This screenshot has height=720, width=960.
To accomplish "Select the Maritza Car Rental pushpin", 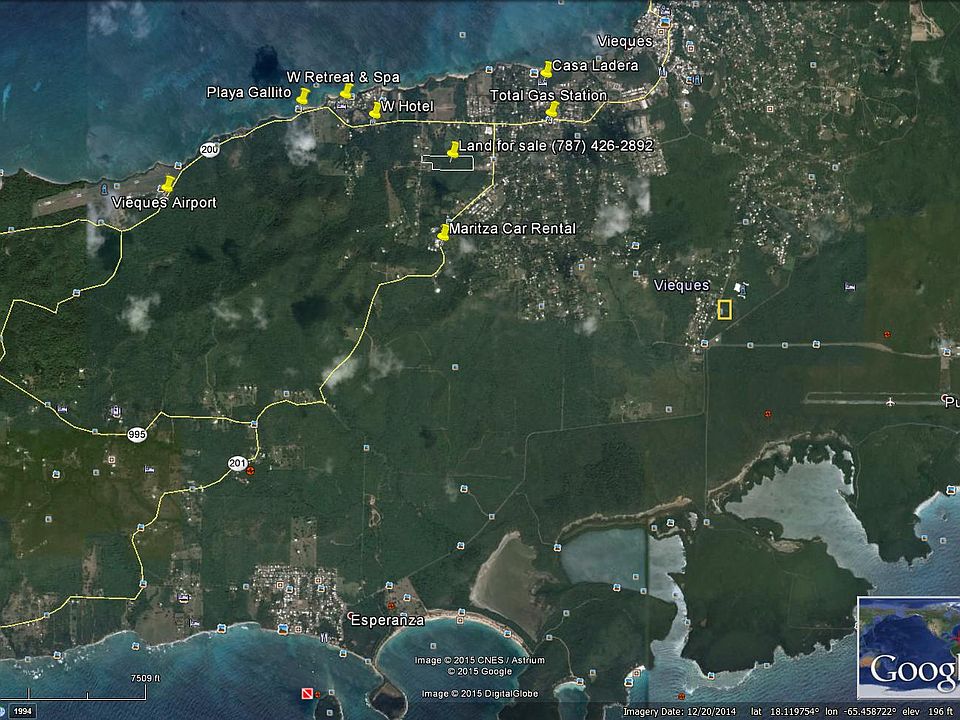I will (x=444, y=233).
